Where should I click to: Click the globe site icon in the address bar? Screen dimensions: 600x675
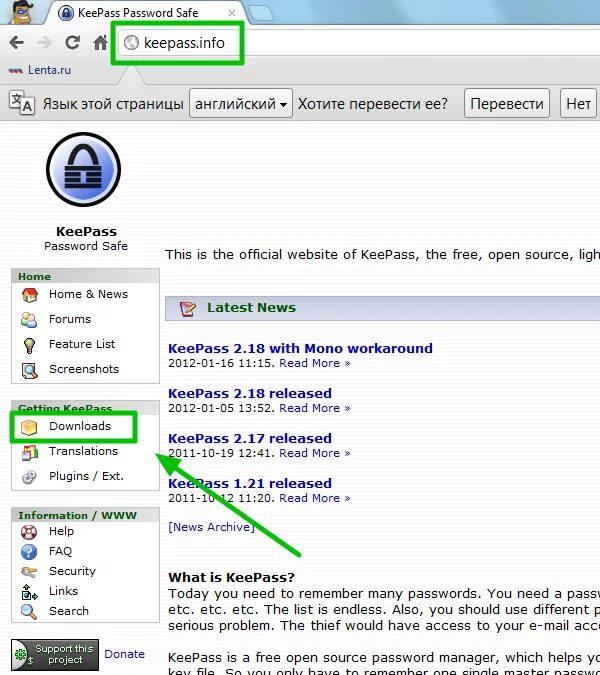click(131, 43)
